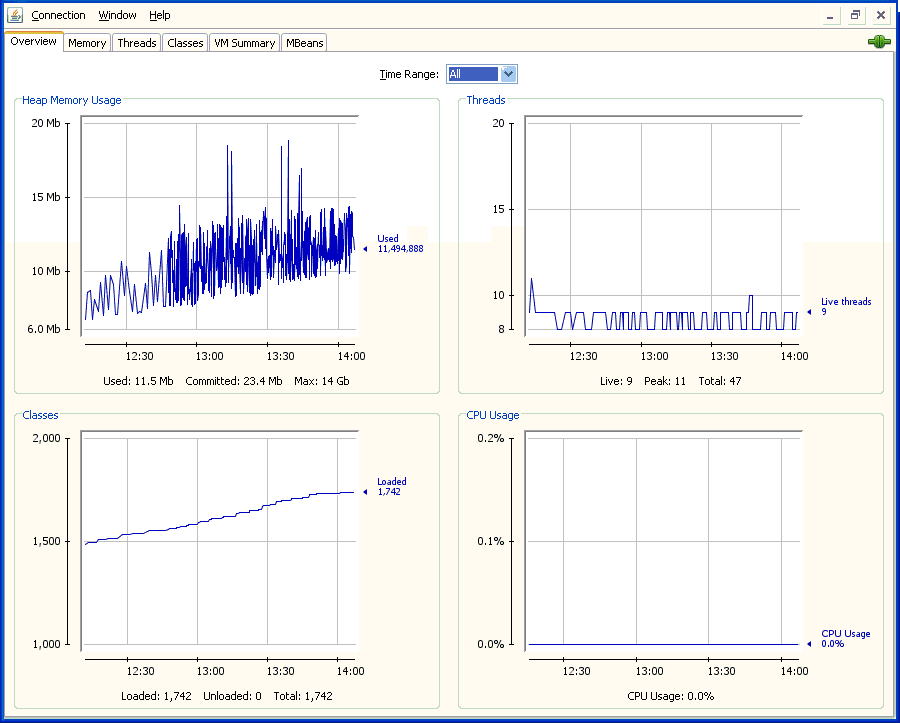Click the CPU Usage legend arrow marker
This screenshot has height=723, width=900.
809,644
